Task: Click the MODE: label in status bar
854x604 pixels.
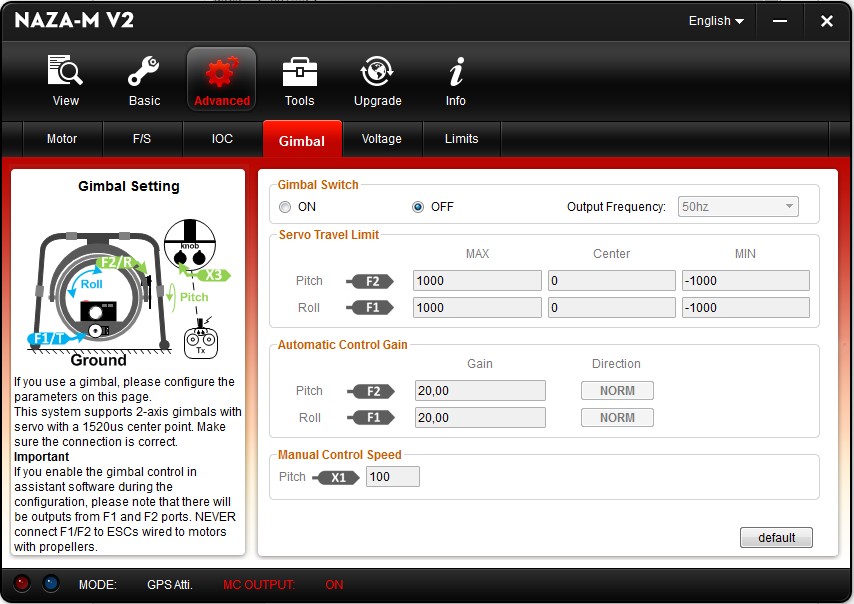Action: [x=97, y=585]
